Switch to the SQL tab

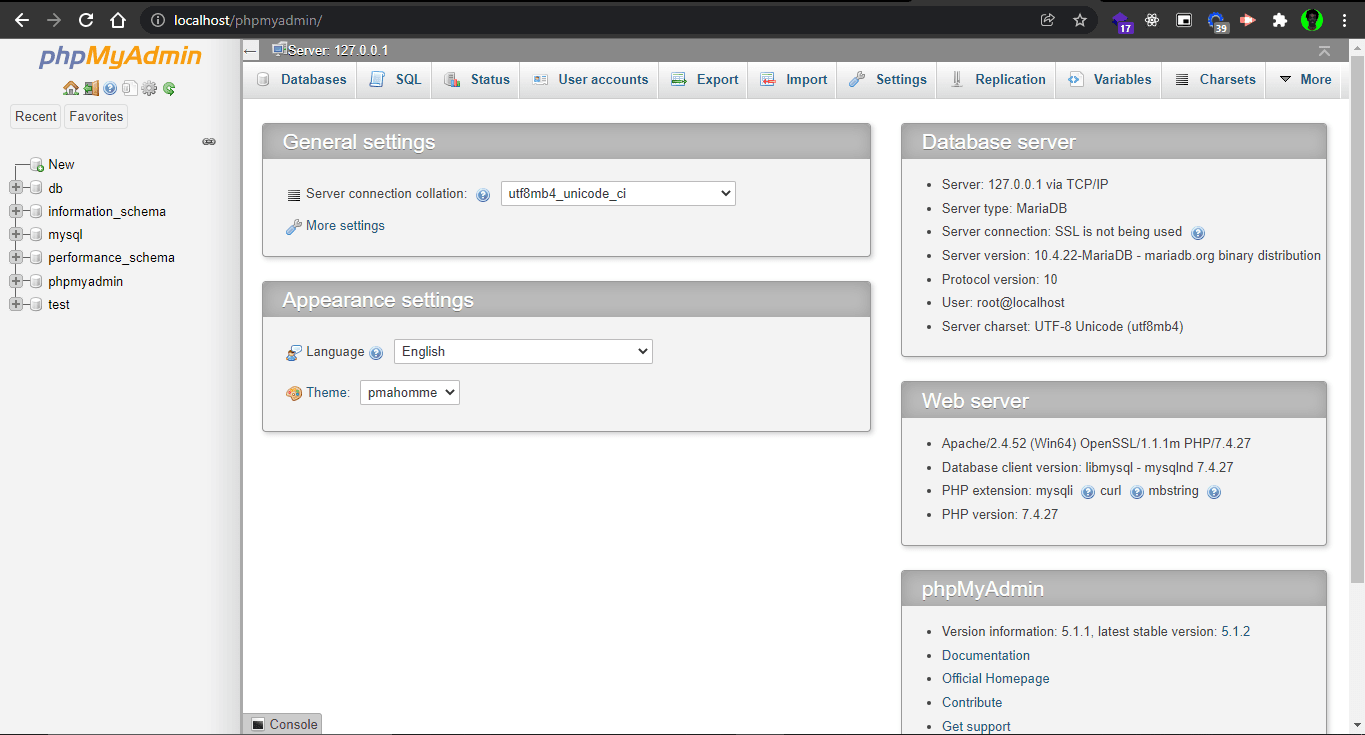click(396, 80)
